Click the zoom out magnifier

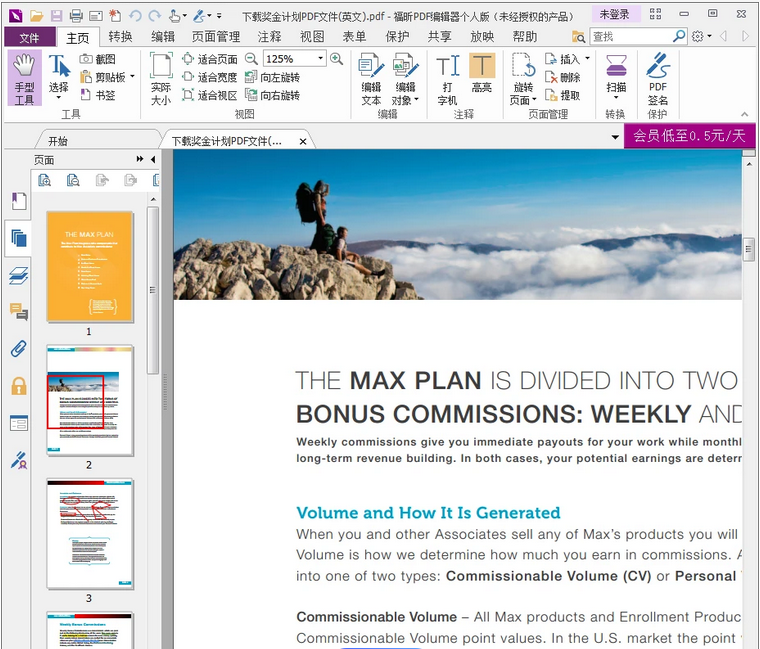(x=251, y=59)
